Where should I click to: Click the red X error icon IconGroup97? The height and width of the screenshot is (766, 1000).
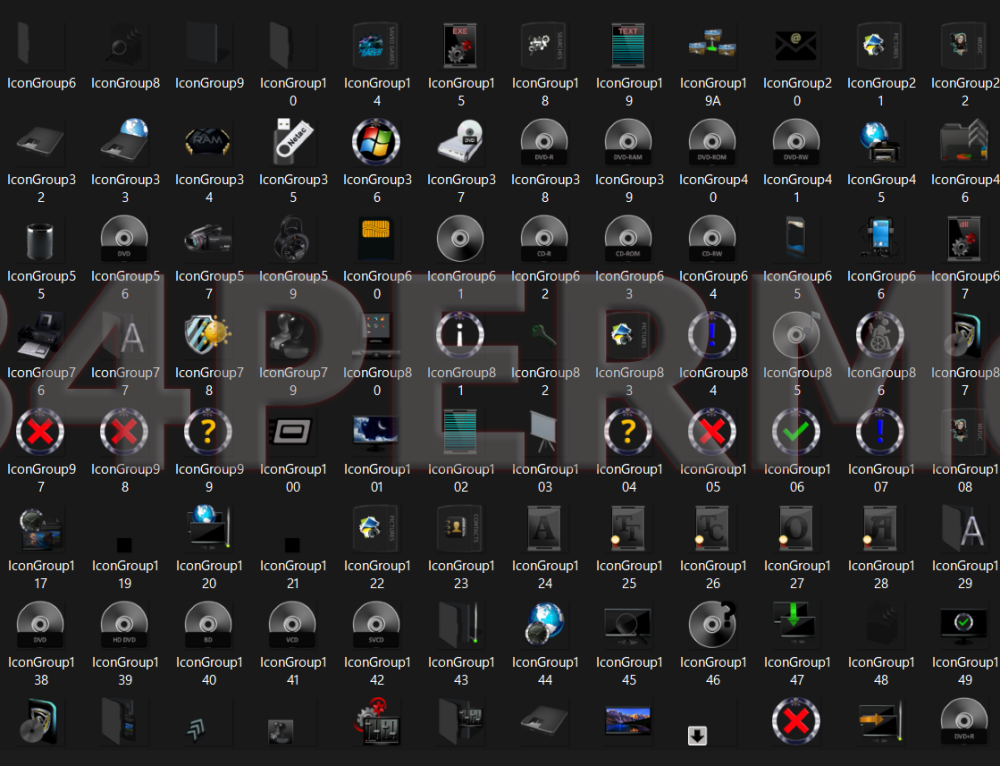point(41,430)
